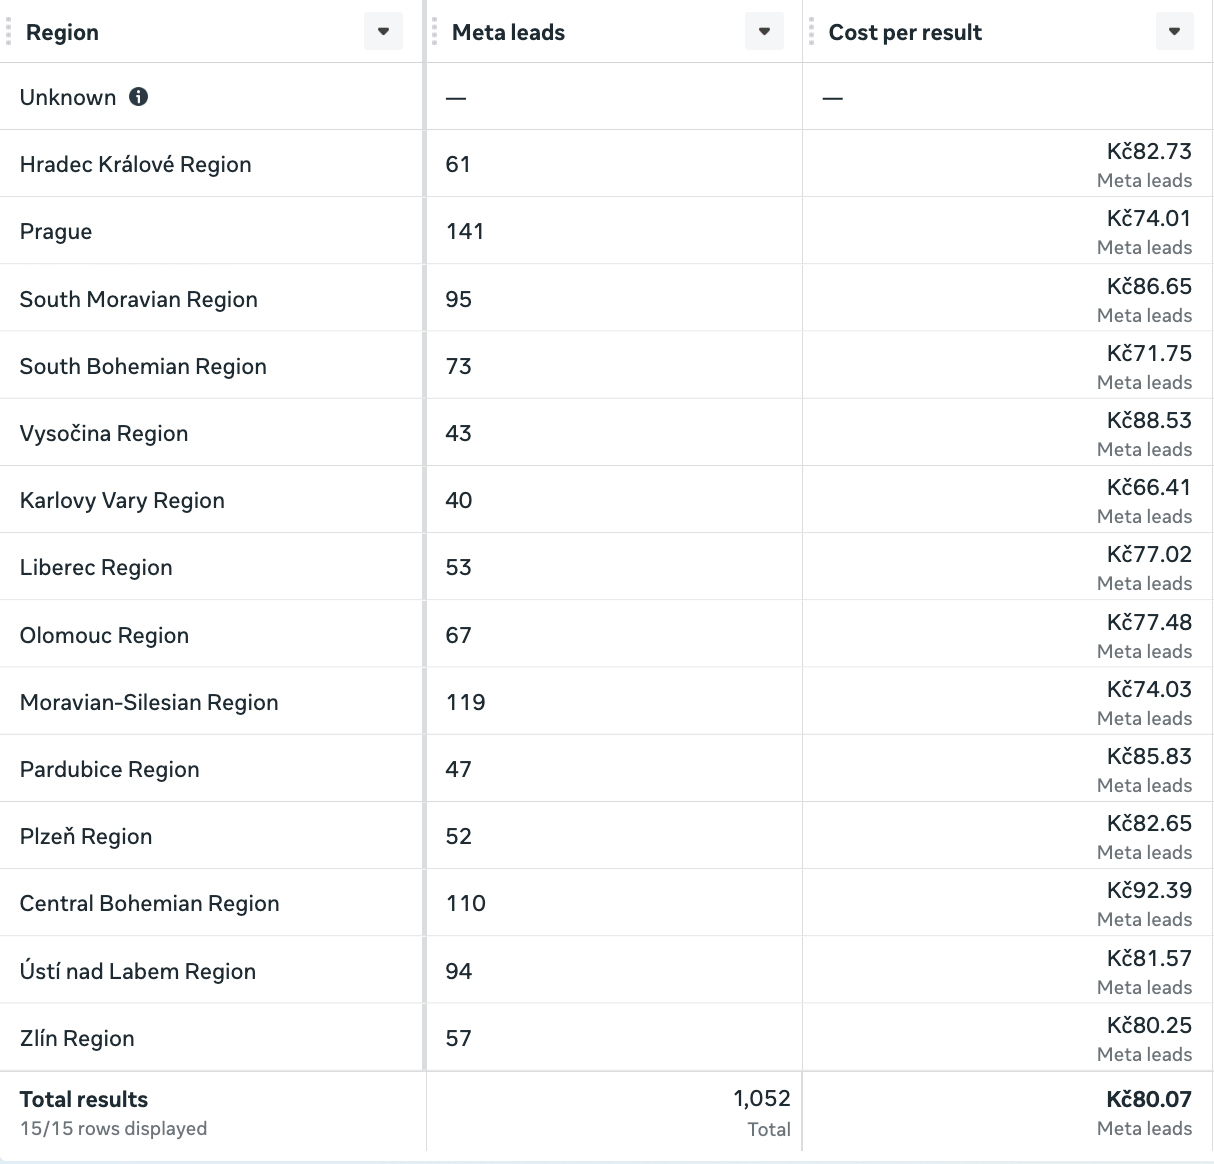The image size is (1214, 1164).
Task: Click the South Moravian Region row
Action: 138,299
